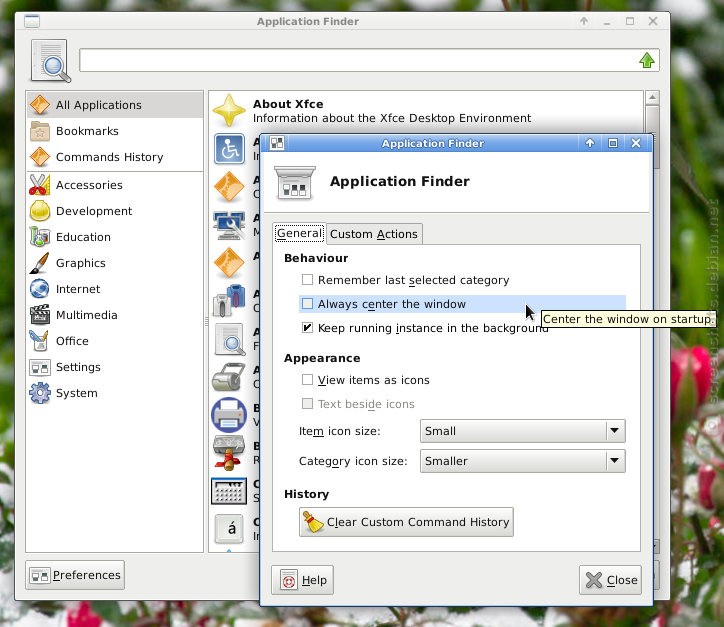724x627 pixels.
Task: Click the green up arrow in search field
Action: (x=646, y=60)
